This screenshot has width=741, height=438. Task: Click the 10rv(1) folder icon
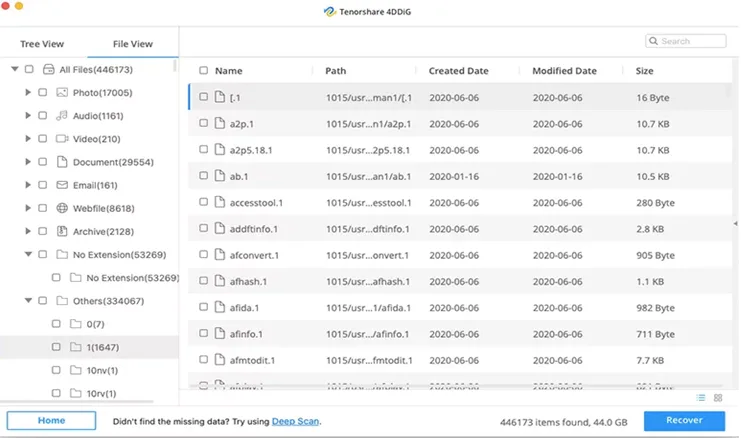(76, 393)
